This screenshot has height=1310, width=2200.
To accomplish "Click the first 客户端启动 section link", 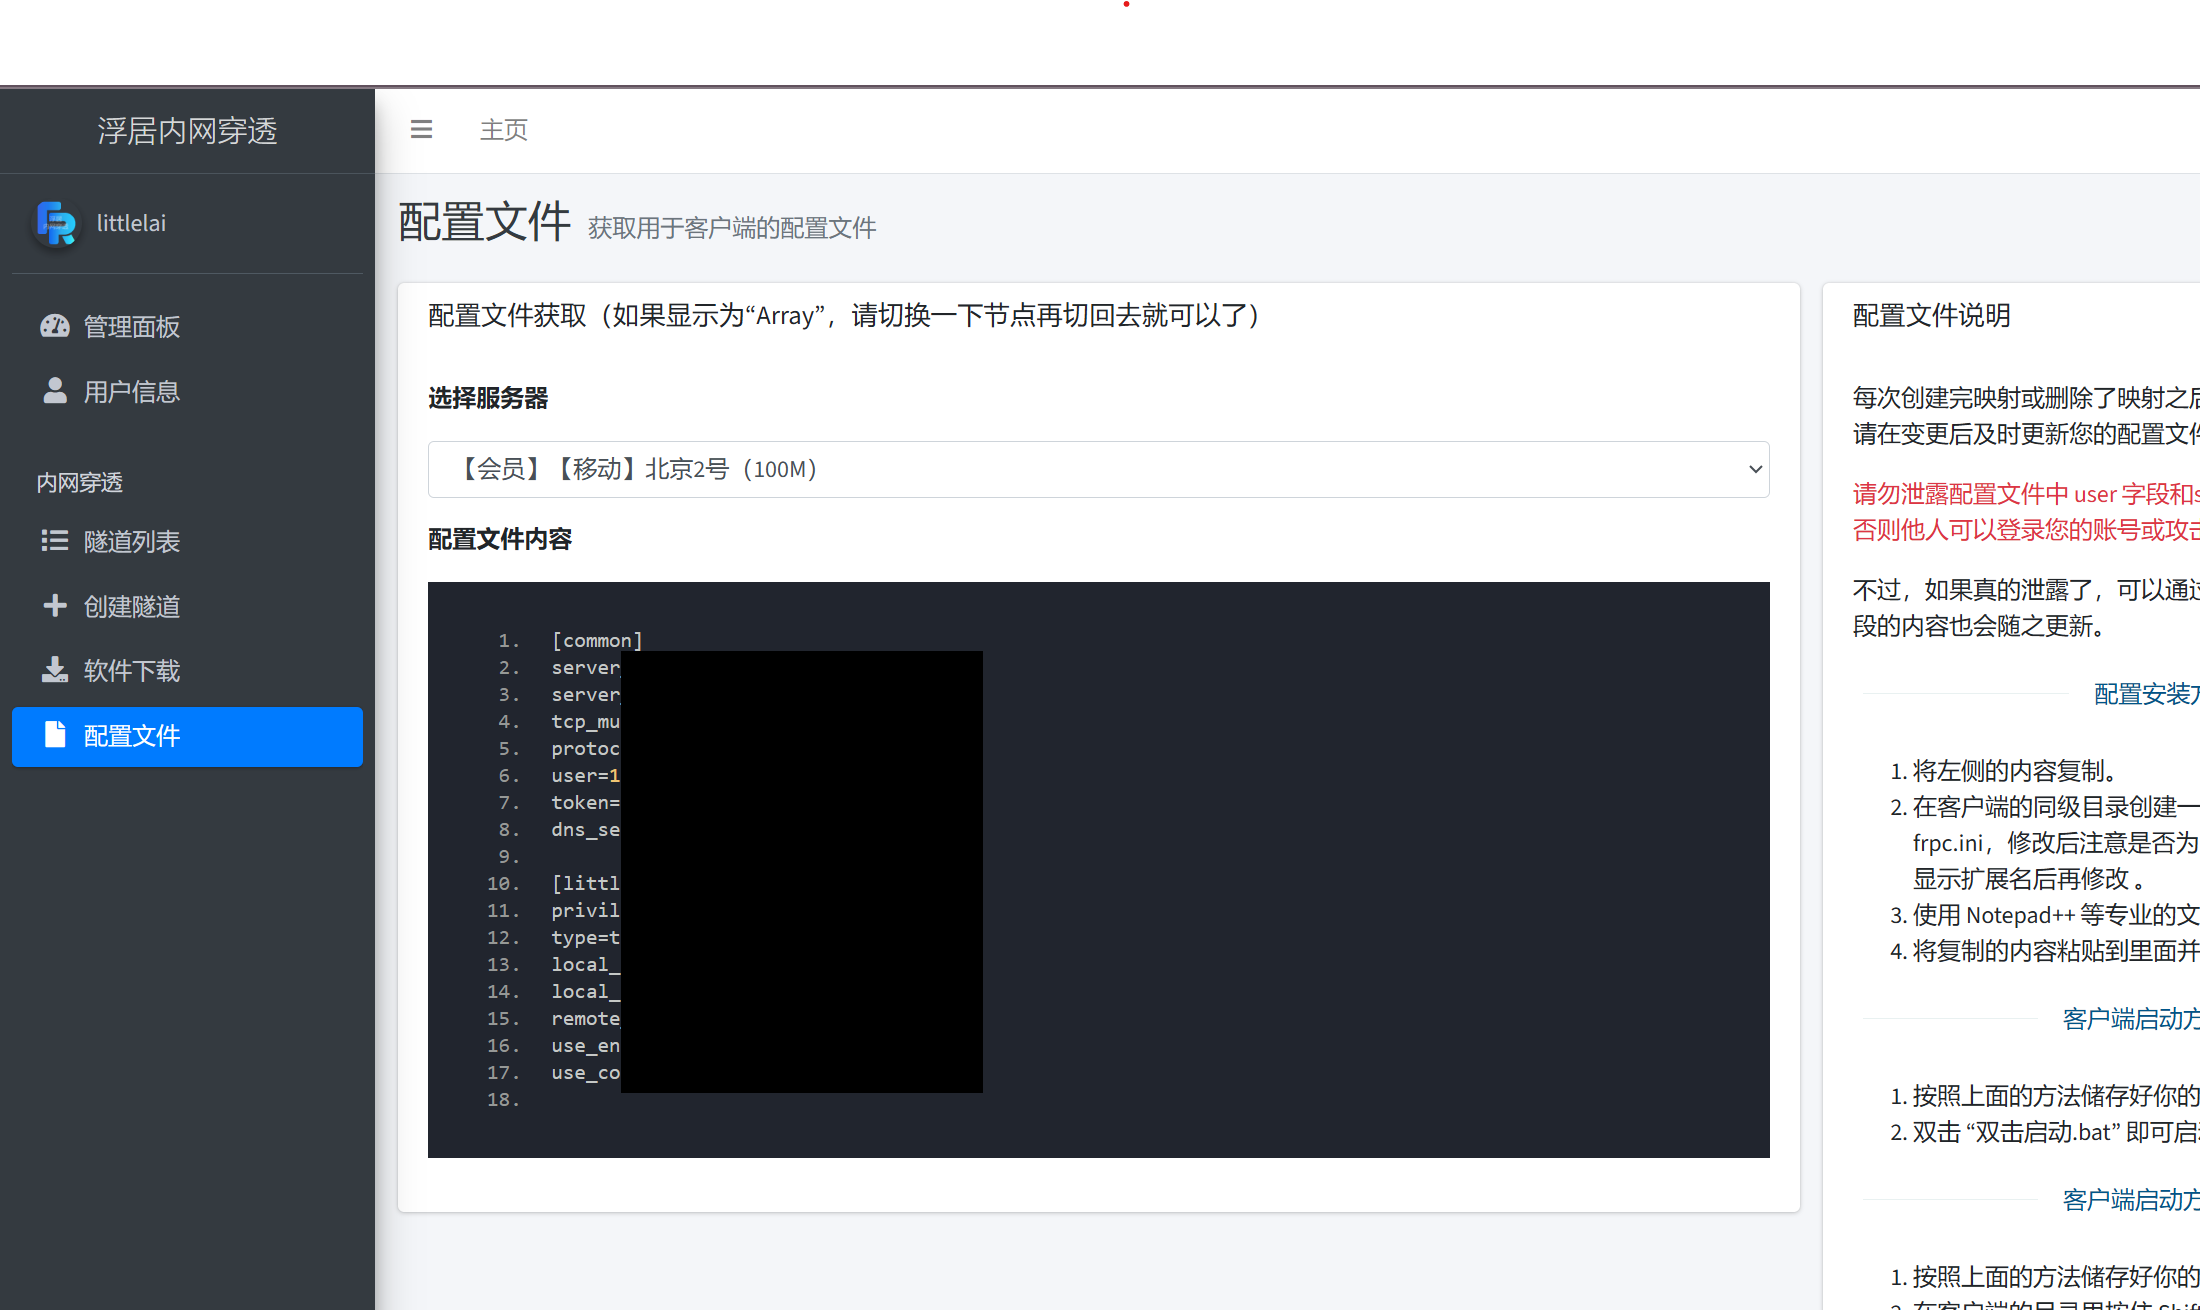I will [2130, 1018].
